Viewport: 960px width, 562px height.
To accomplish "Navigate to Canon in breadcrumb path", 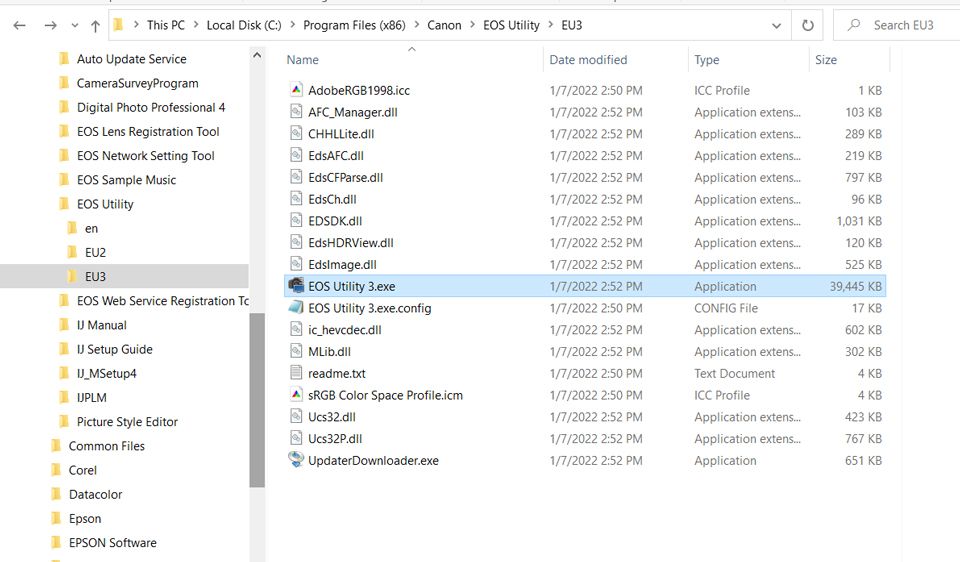I will coord(444,25).
